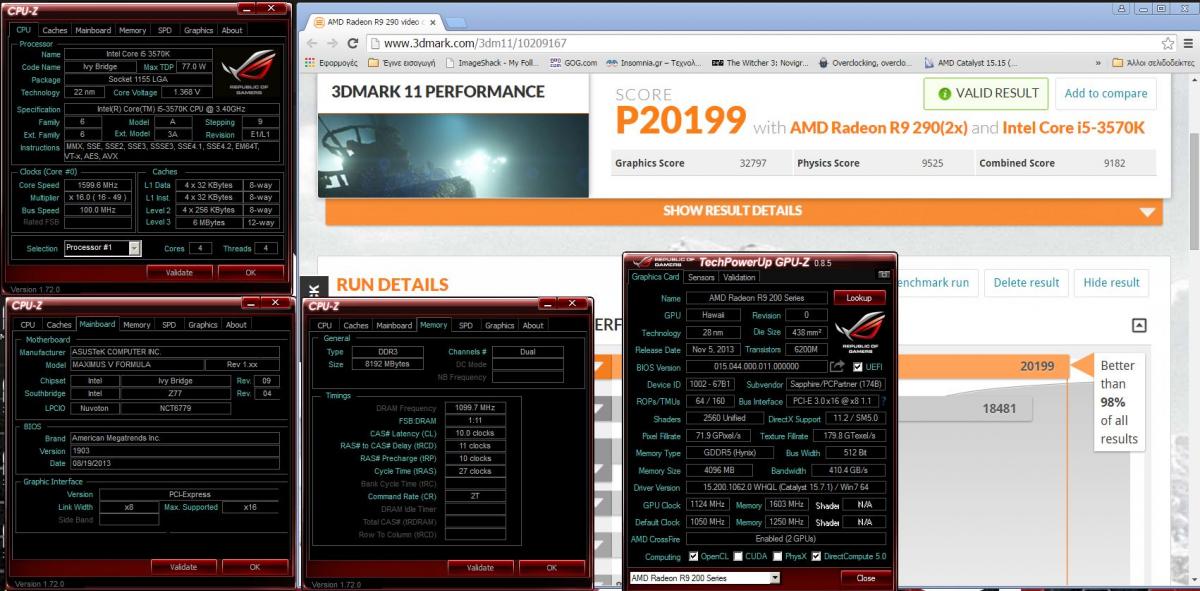Switch to Graphics tab in CPU-Z Mainboard window
Screen dimensions: 1200x591
click(x=203, y=324)
